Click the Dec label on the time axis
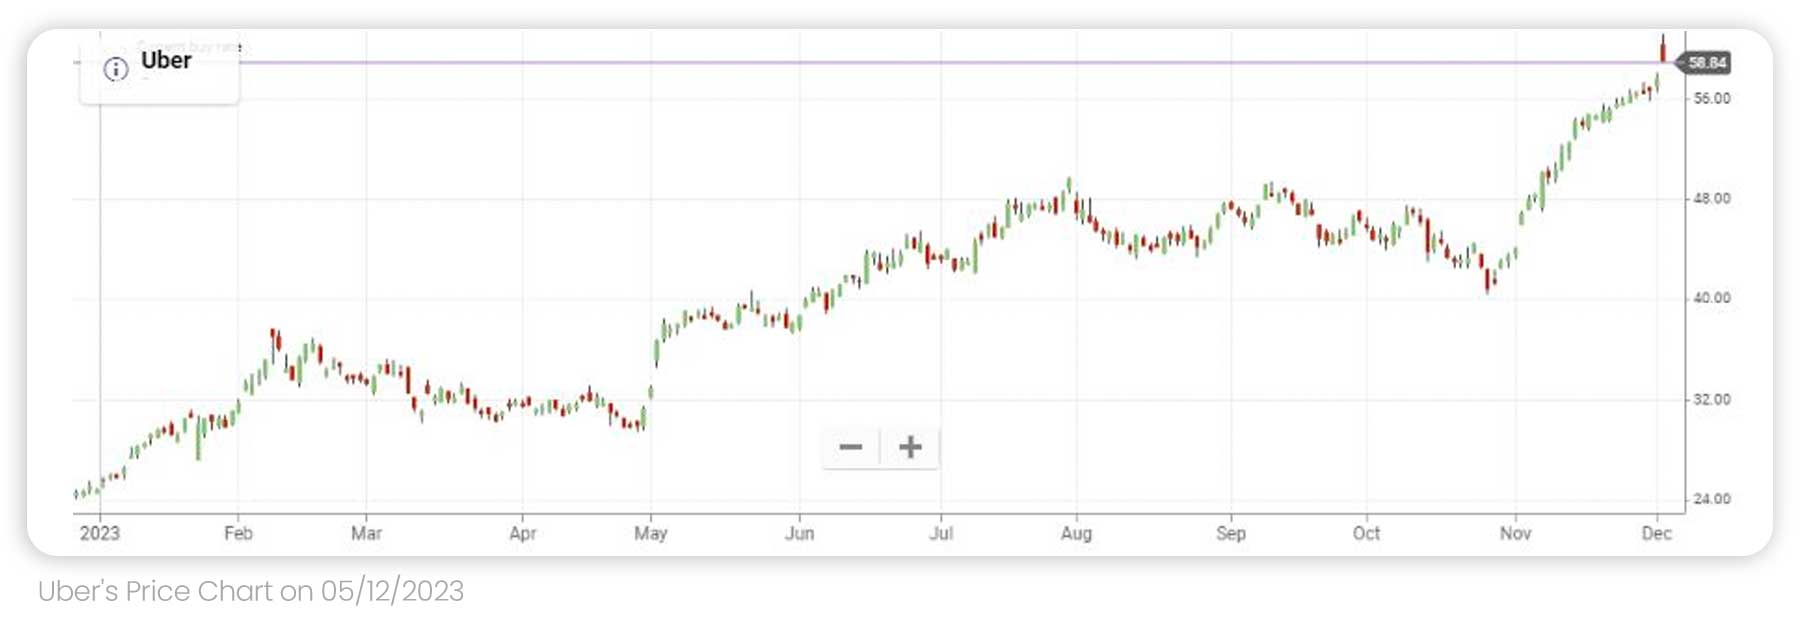Image resolution: width=1800 pixels, height=629 pixels. point(1656,533)
